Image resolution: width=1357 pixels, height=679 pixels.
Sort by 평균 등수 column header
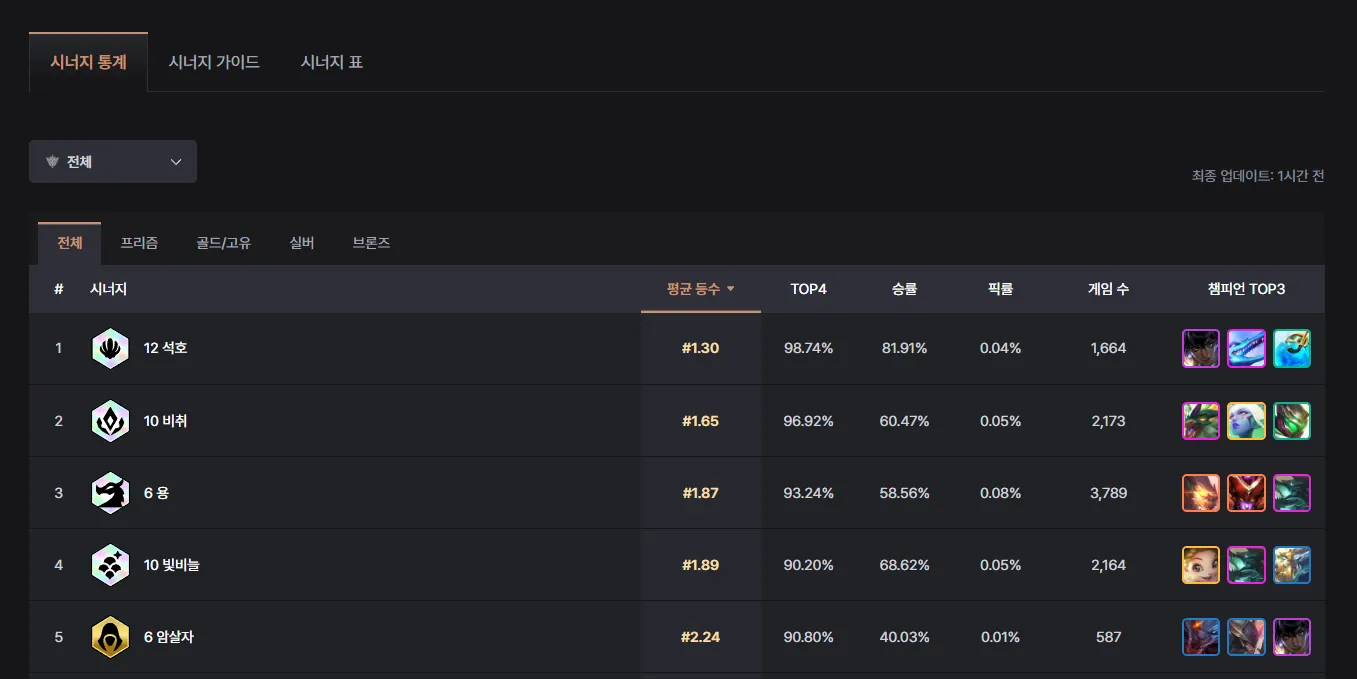coord(700,289)
